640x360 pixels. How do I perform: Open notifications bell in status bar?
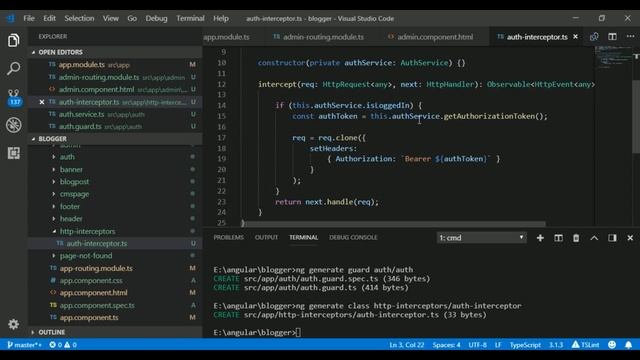(629, 345)
